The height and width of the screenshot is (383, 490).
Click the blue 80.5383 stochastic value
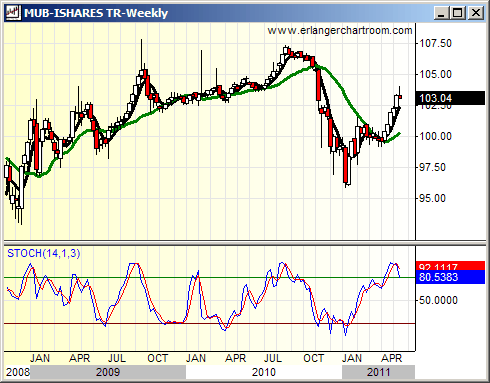[x=450, y=277]
